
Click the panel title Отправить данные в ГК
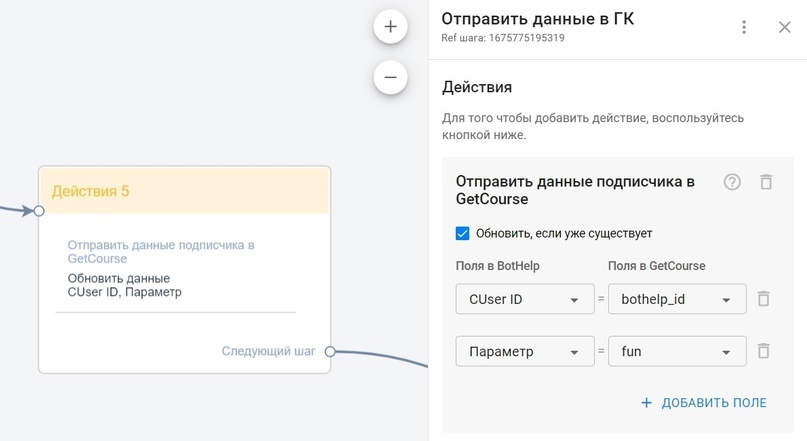tap(537, 19)
